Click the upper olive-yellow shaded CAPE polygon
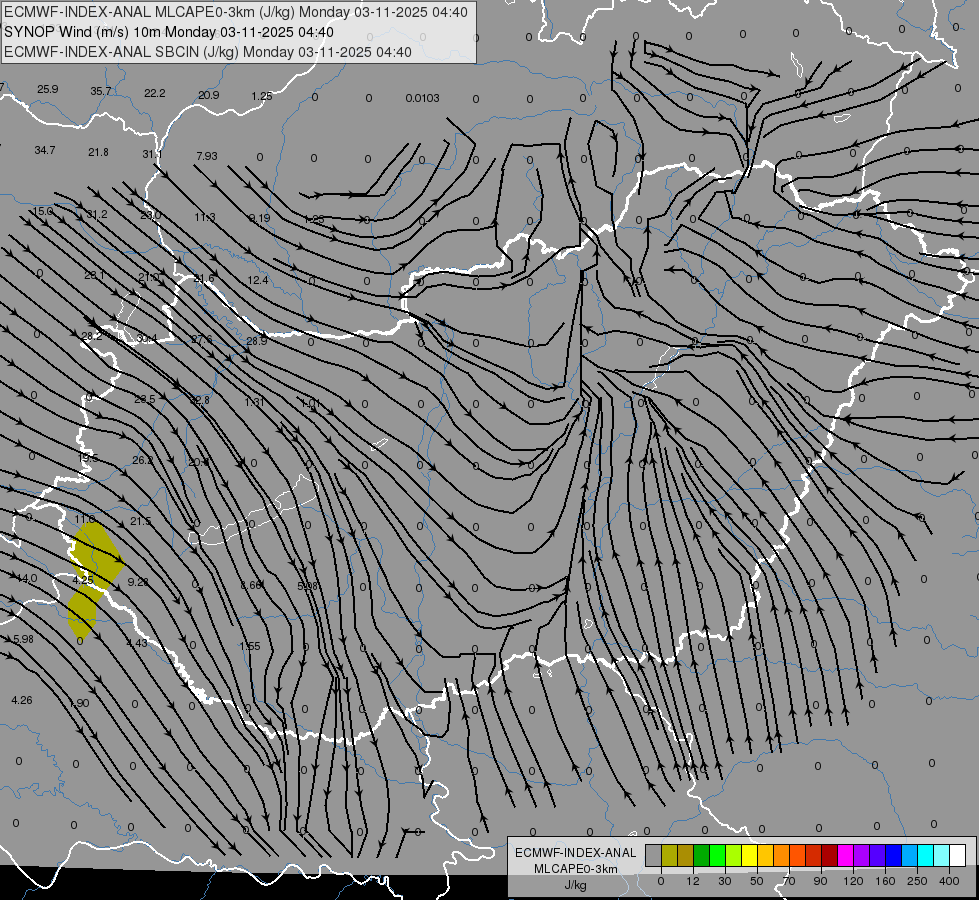979x900 pixels. click(97, 554)
